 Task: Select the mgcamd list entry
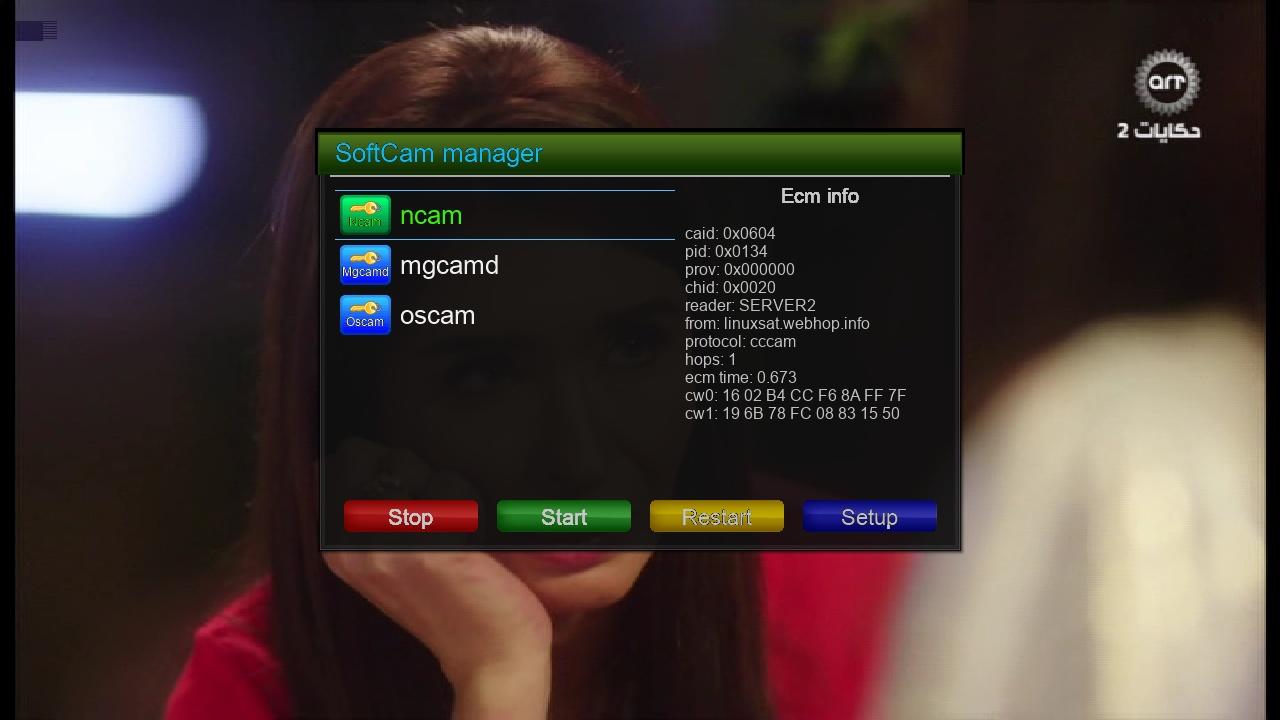505,265
